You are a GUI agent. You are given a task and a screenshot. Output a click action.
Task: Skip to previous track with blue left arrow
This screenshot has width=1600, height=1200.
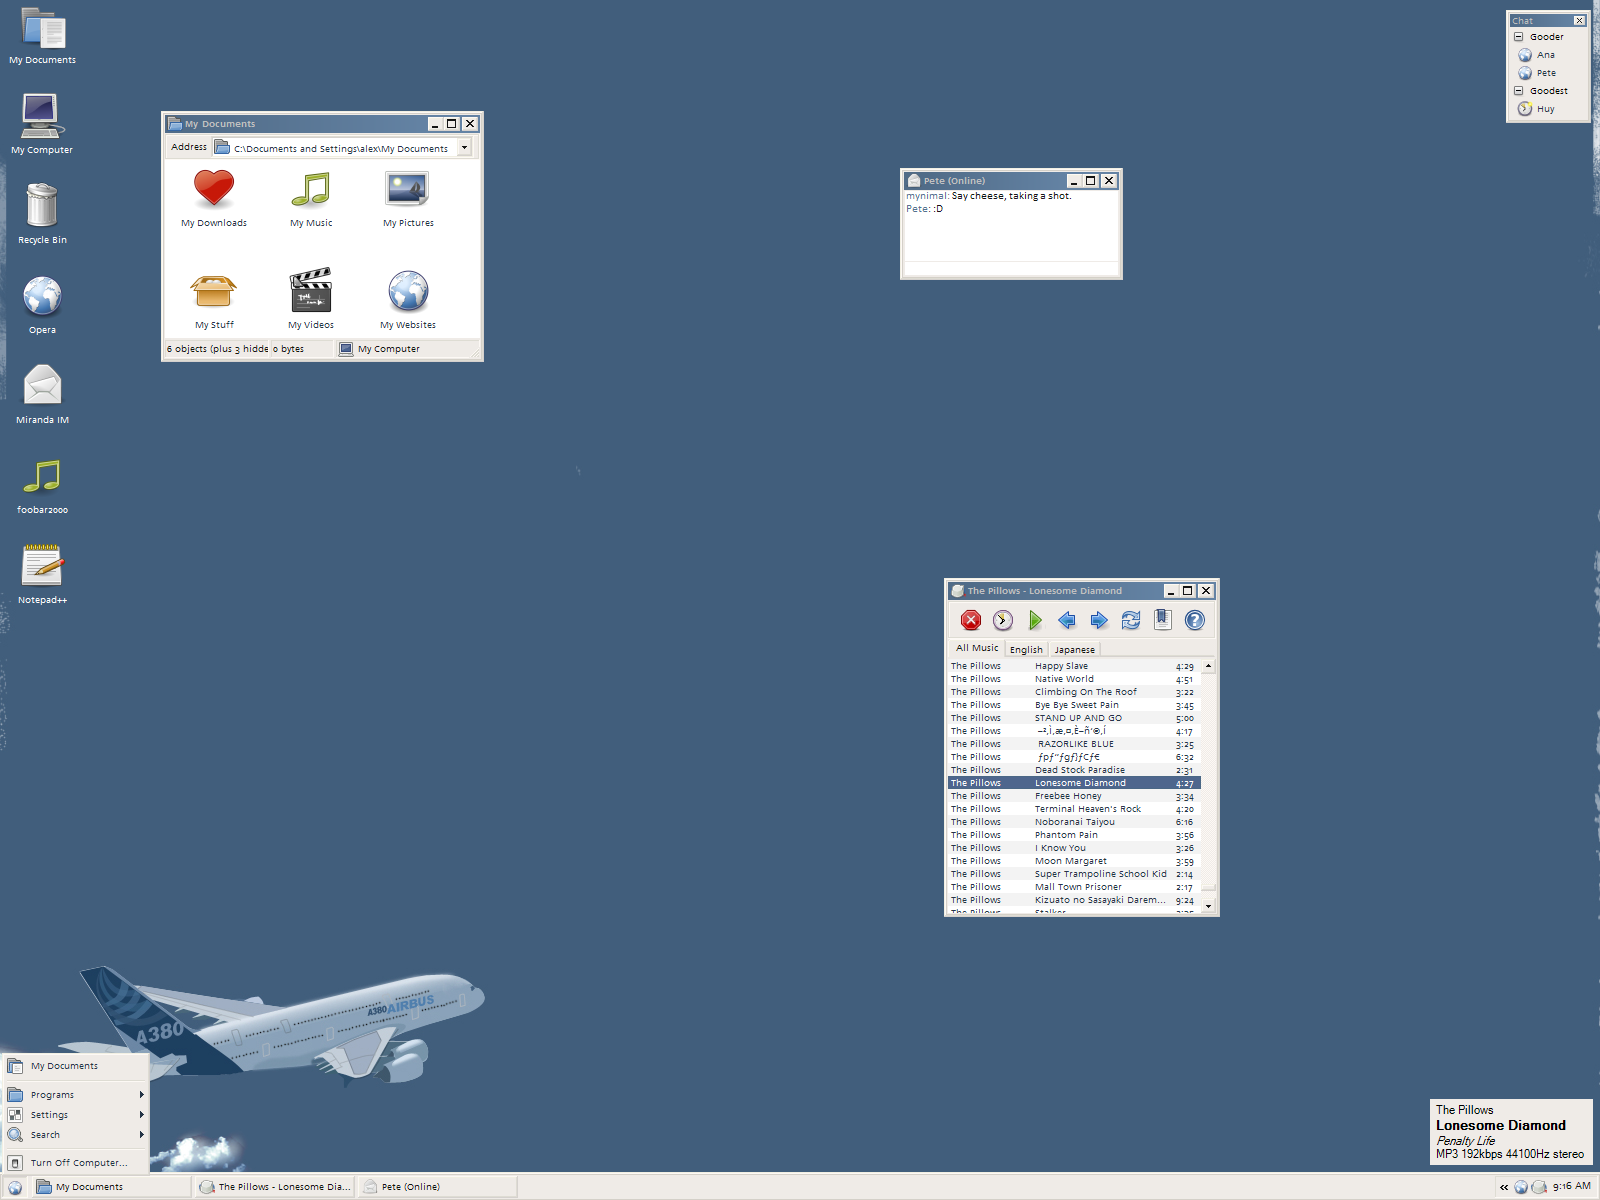coord(1067,621)
